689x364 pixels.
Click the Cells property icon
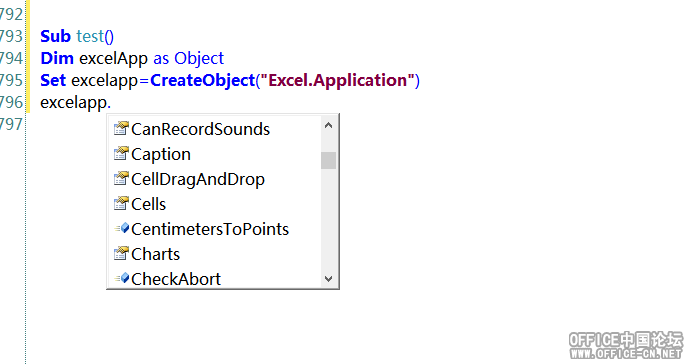(x=121, y=204)
